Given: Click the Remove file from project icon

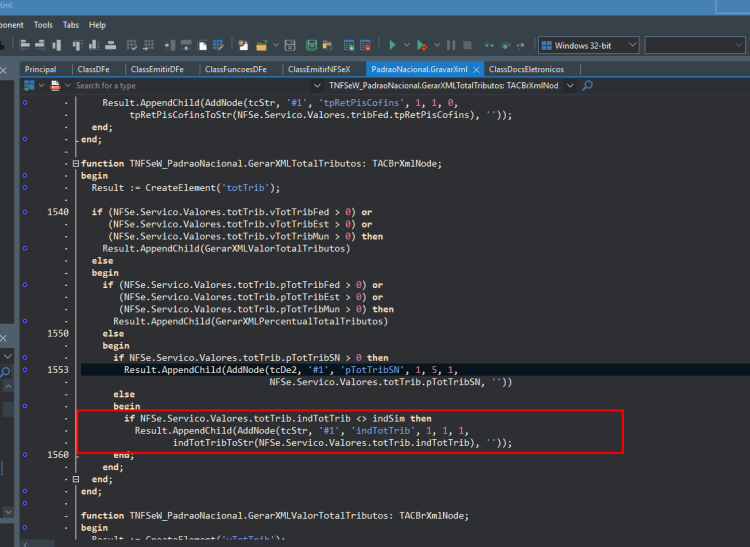Looking at the screenshot, I should point(365,45).
